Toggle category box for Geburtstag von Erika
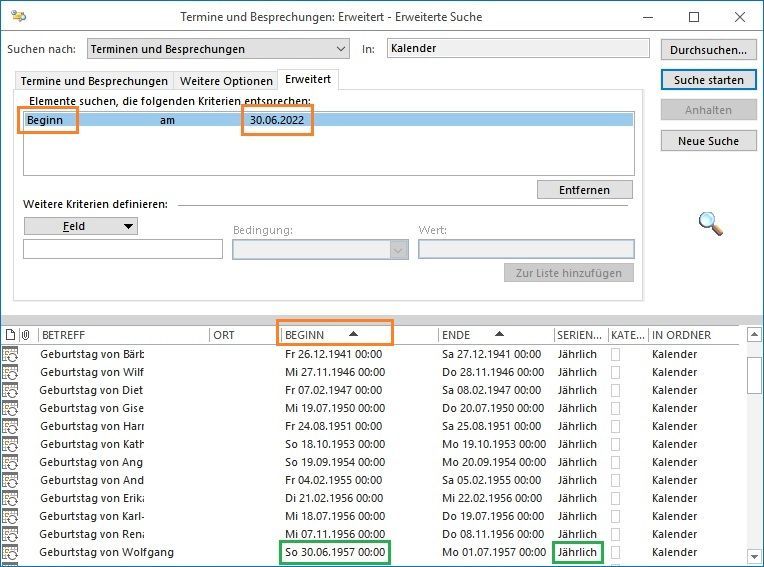The width and height of the screenshot is (764, 567). [x=615, y=498]
